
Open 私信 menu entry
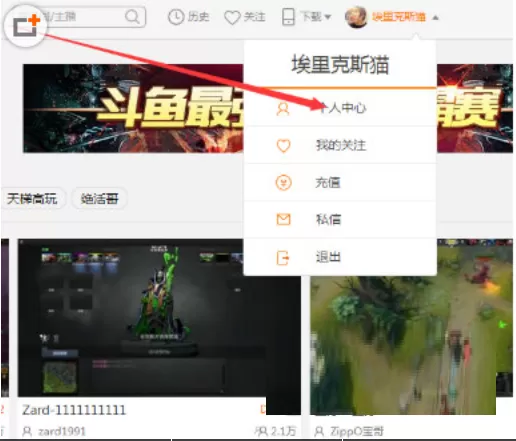click(x=340, y=220)
